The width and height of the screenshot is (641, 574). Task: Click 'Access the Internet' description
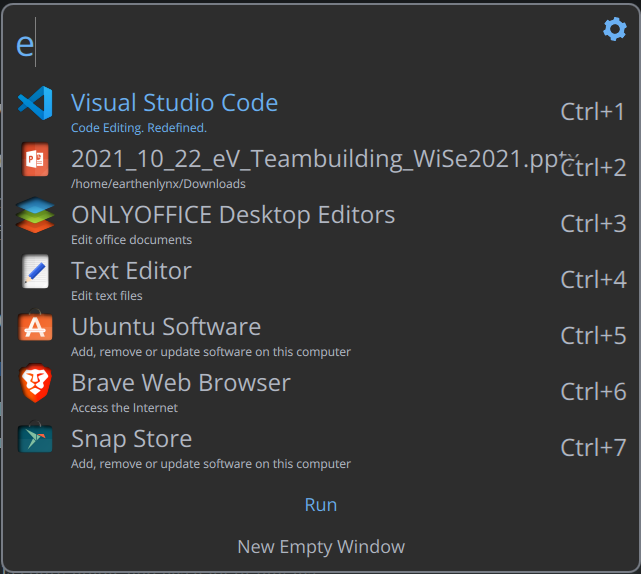click(124, 408)
